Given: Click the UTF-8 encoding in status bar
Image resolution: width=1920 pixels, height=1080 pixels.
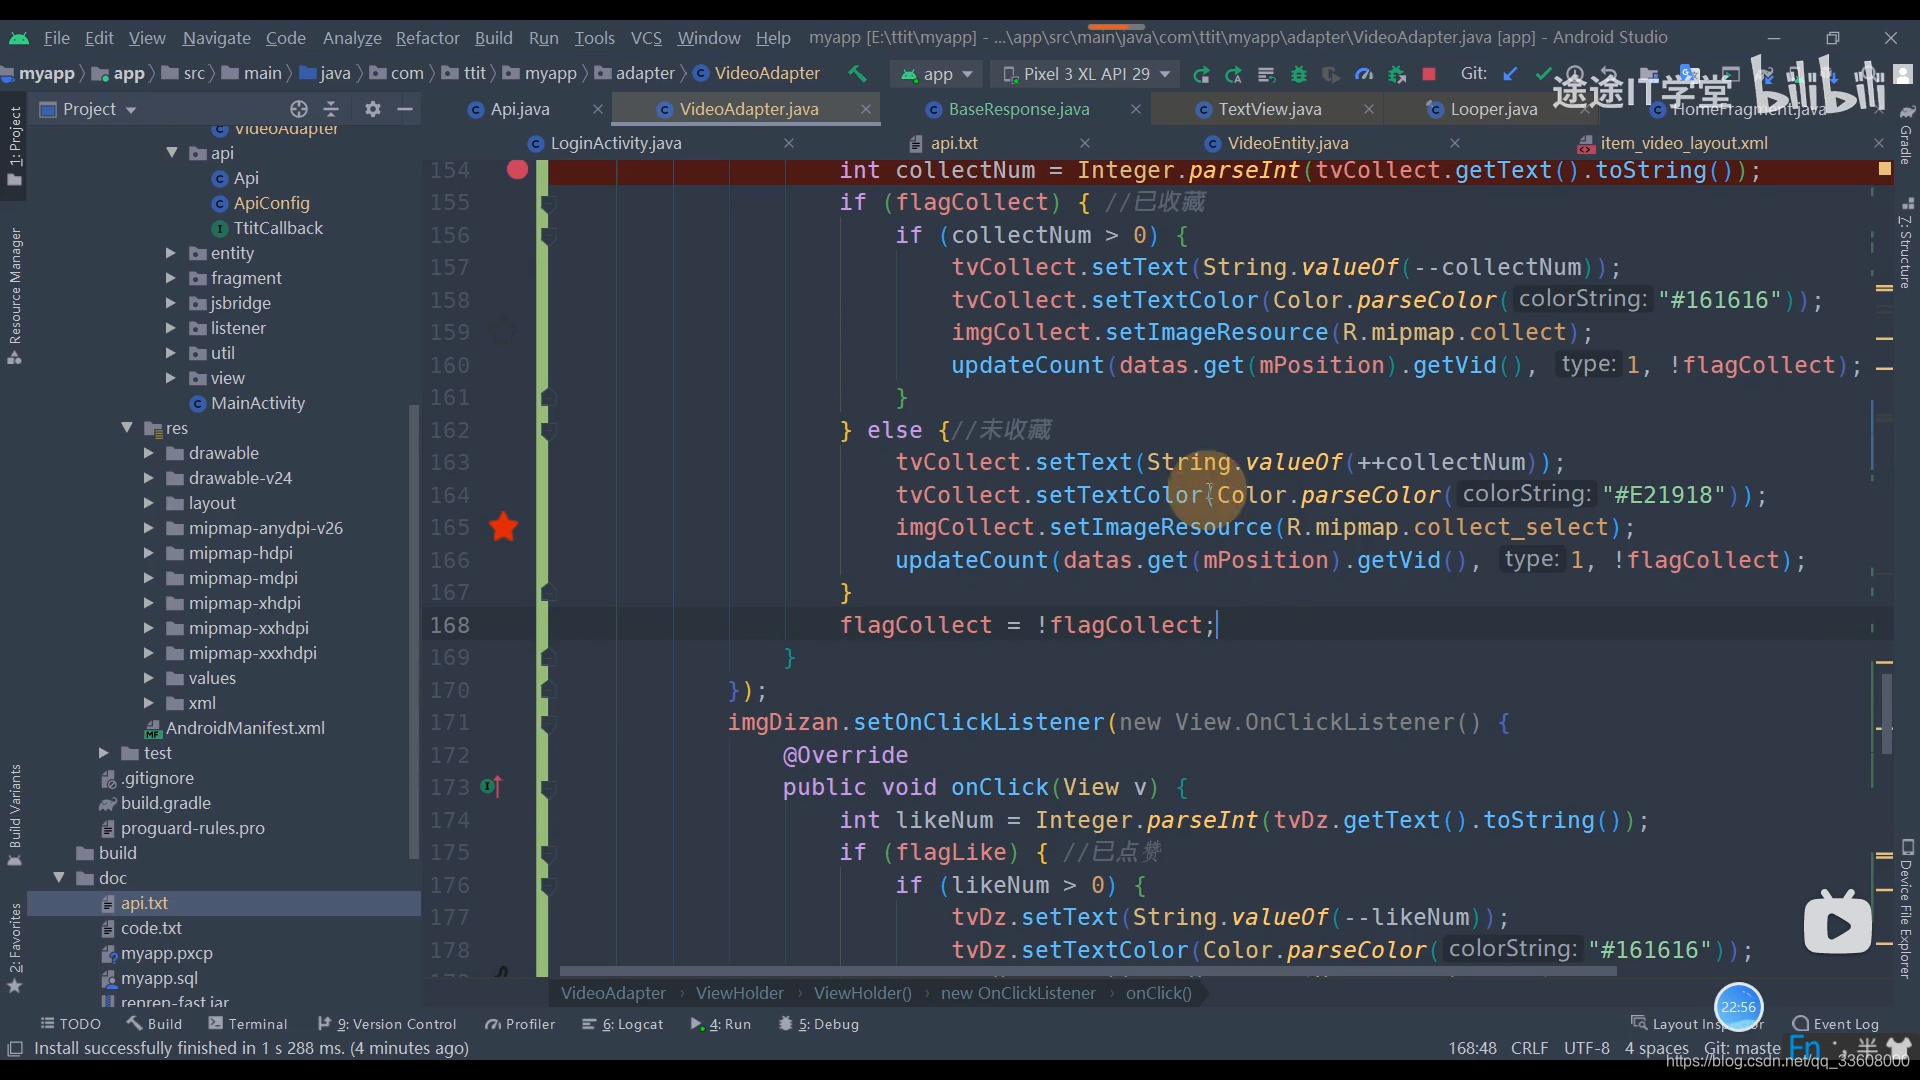Looking at the screenshot, I should click(1587, 1048).
